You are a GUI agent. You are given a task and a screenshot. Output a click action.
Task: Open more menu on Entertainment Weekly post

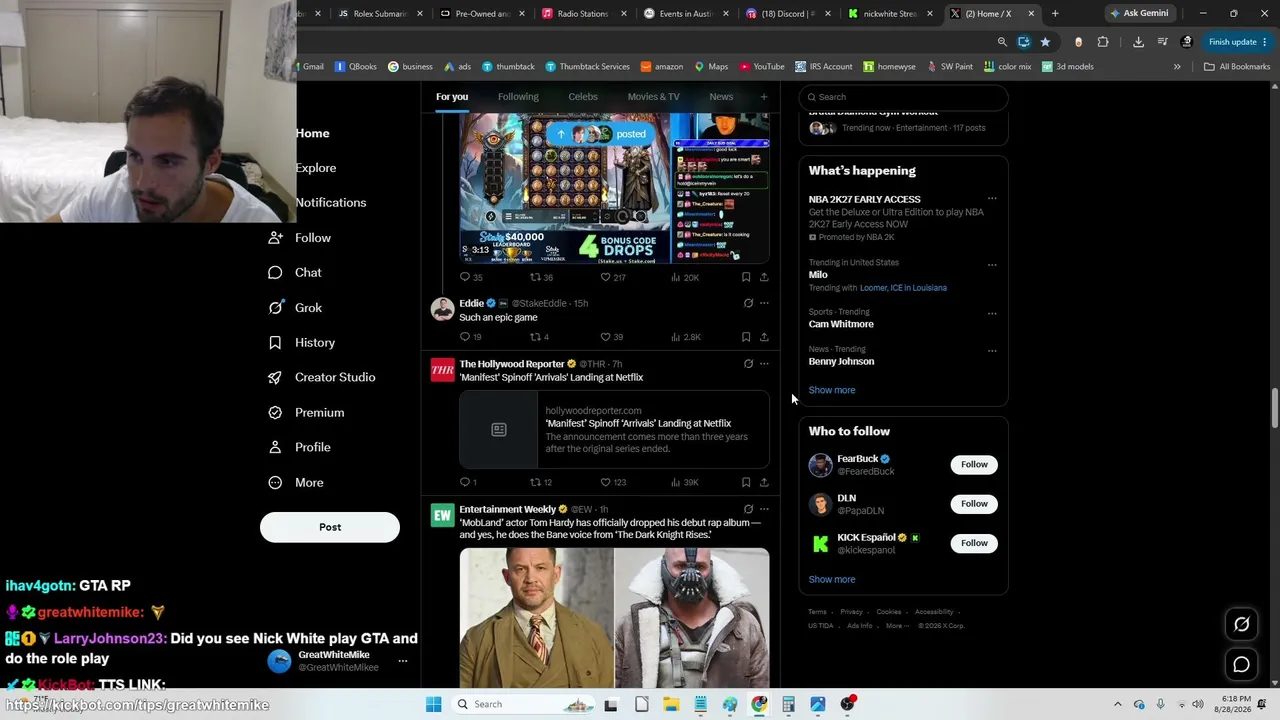pos(764,509)
